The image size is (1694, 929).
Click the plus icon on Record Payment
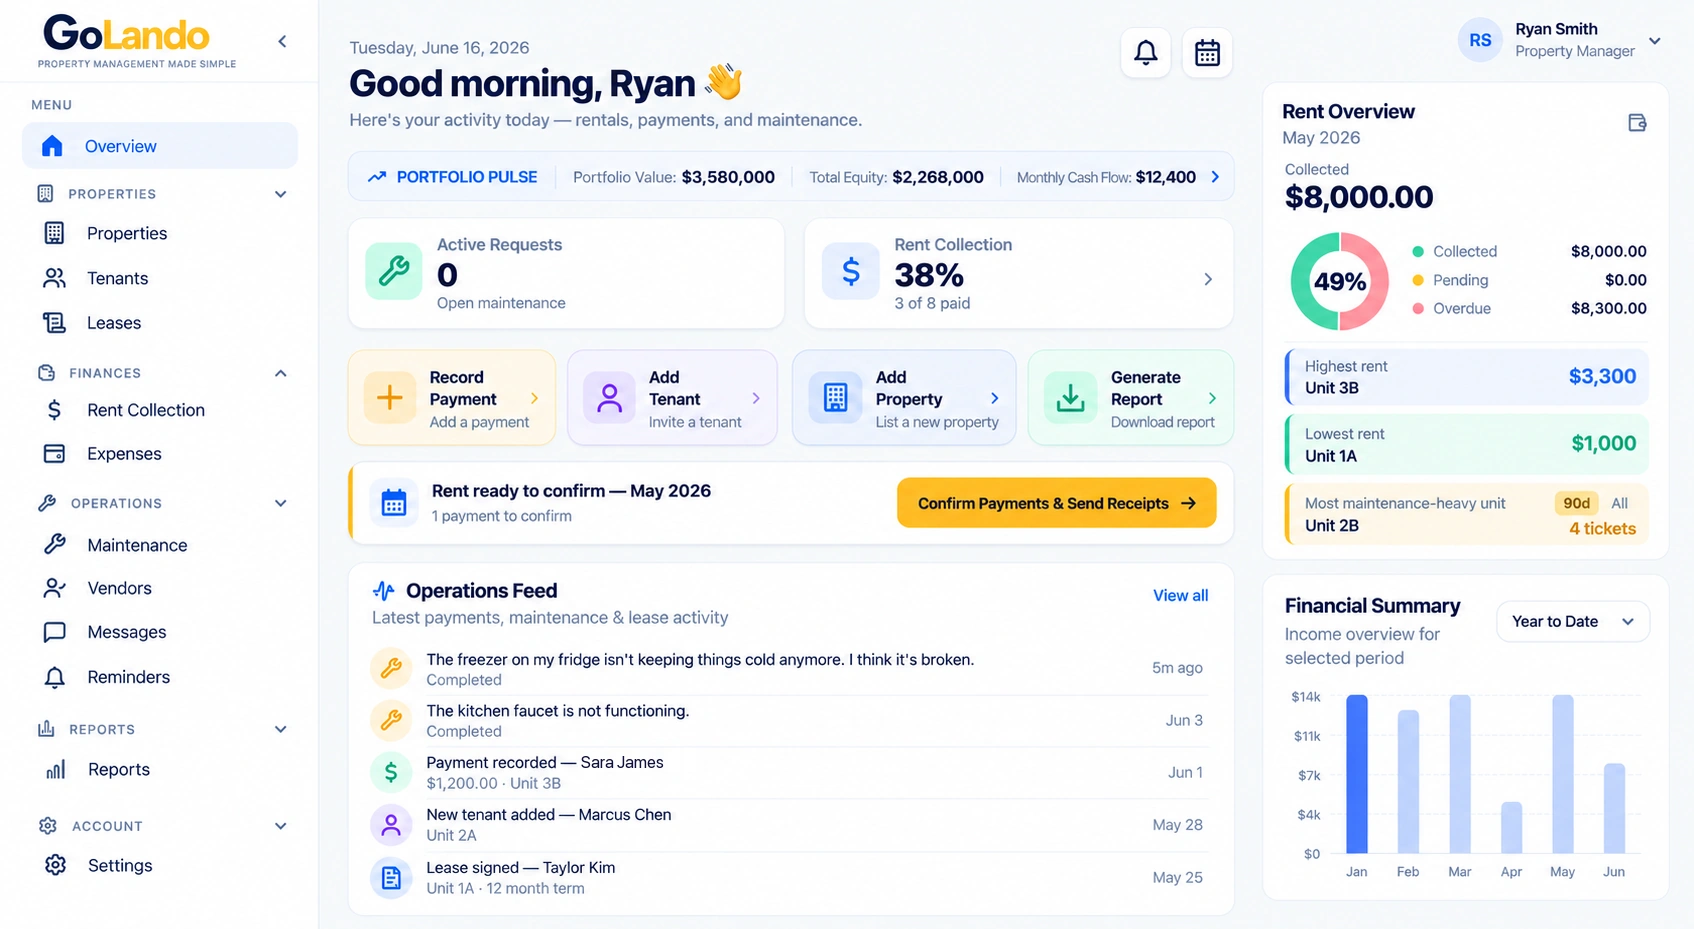(389, 398)
